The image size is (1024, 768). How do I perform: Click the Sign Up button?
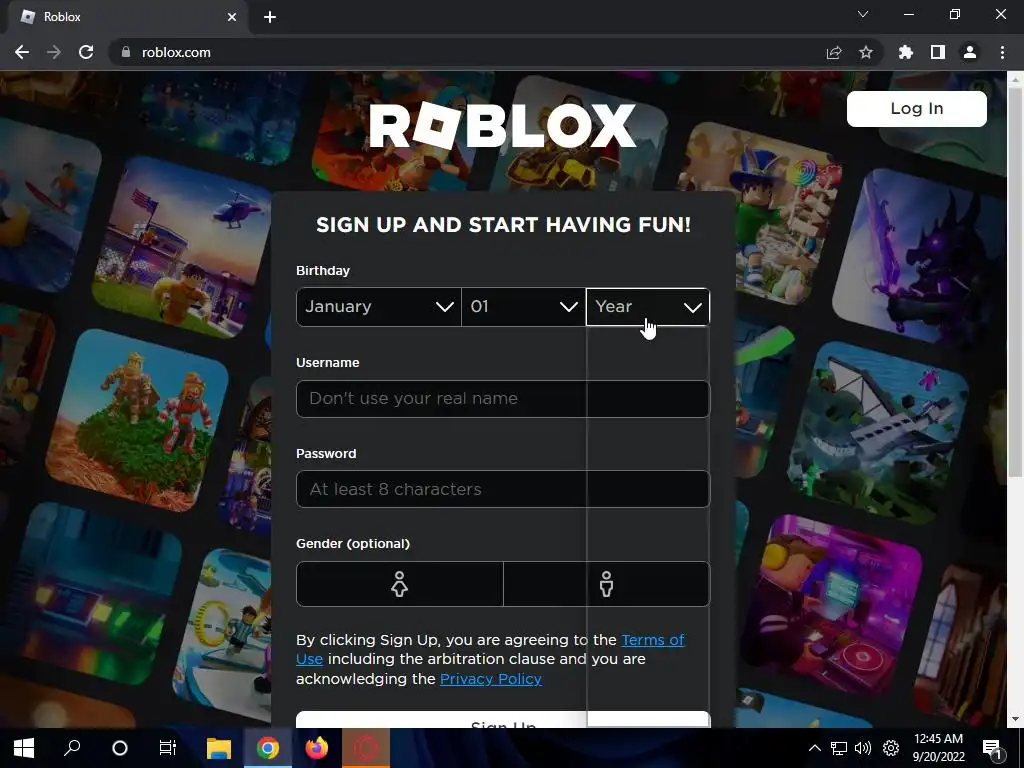(503, 720)
